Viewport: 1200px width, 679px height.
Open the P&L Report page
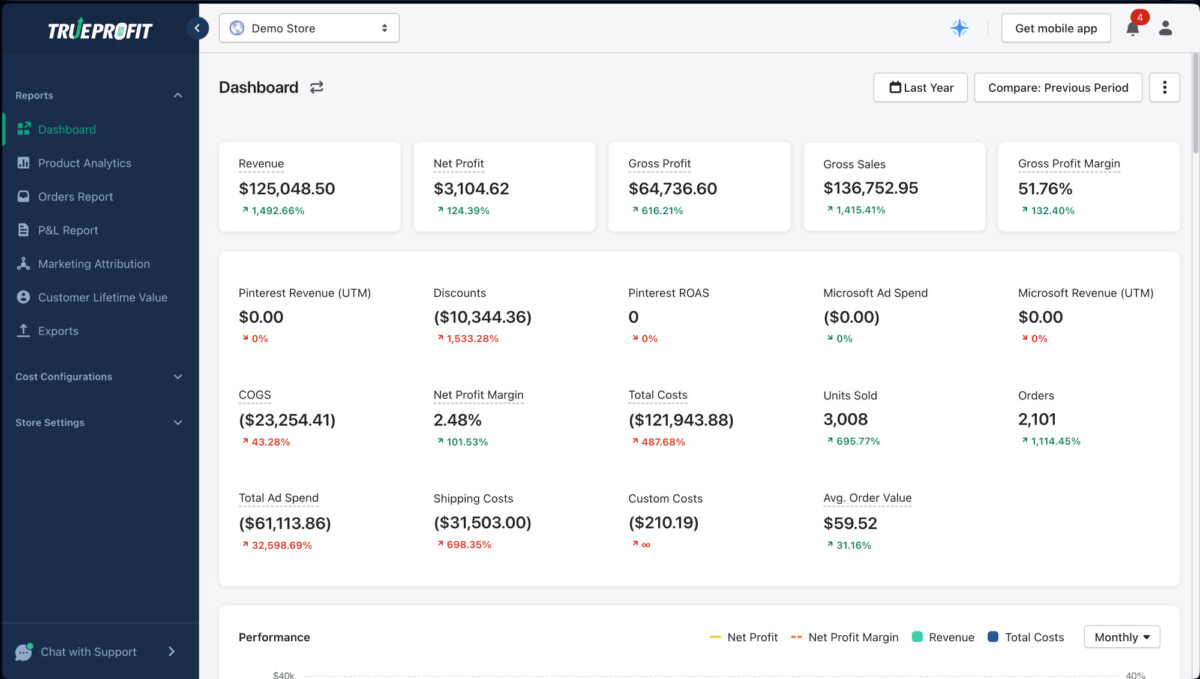tap(68, 230)
